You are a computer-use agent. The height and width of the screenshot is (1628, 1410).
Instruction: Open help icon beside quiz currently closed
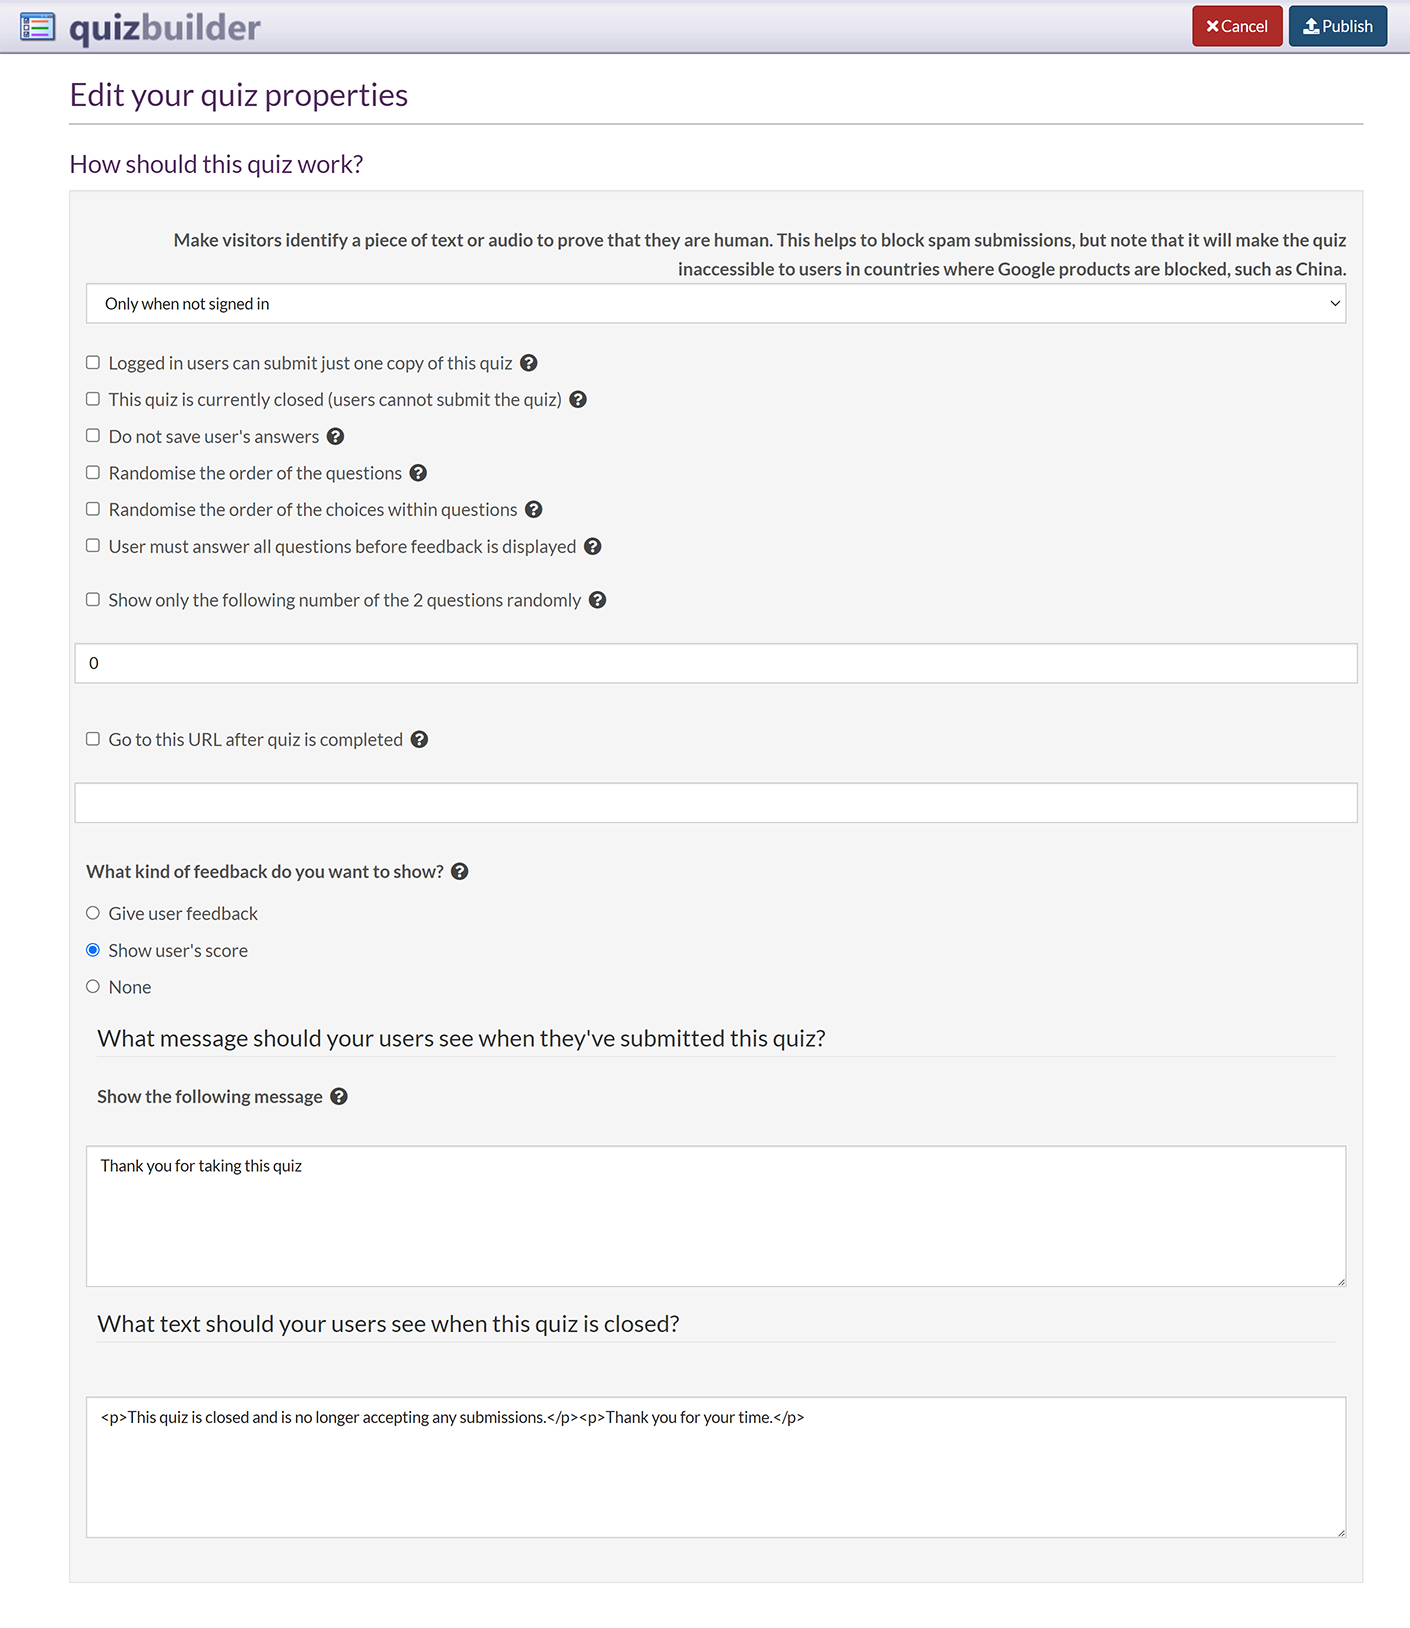(578, 400)
